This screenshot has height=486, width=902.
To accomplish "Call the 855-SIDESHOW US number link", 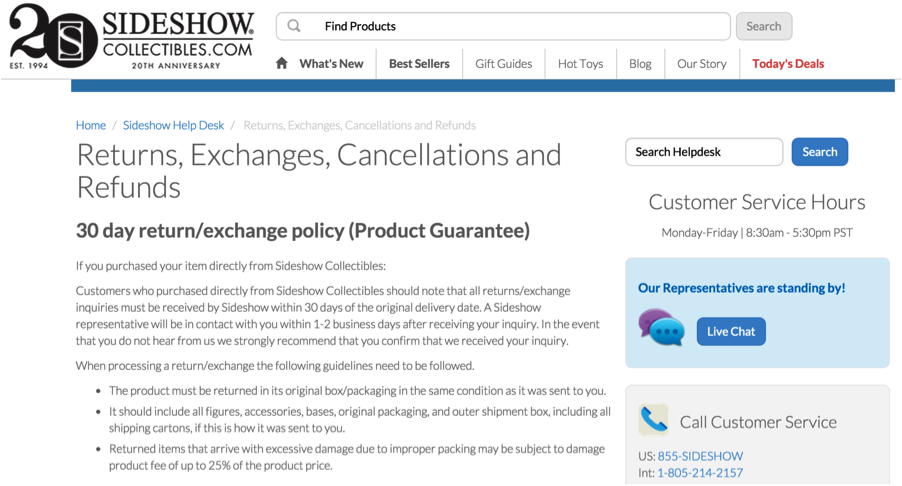I will point(700,456).
